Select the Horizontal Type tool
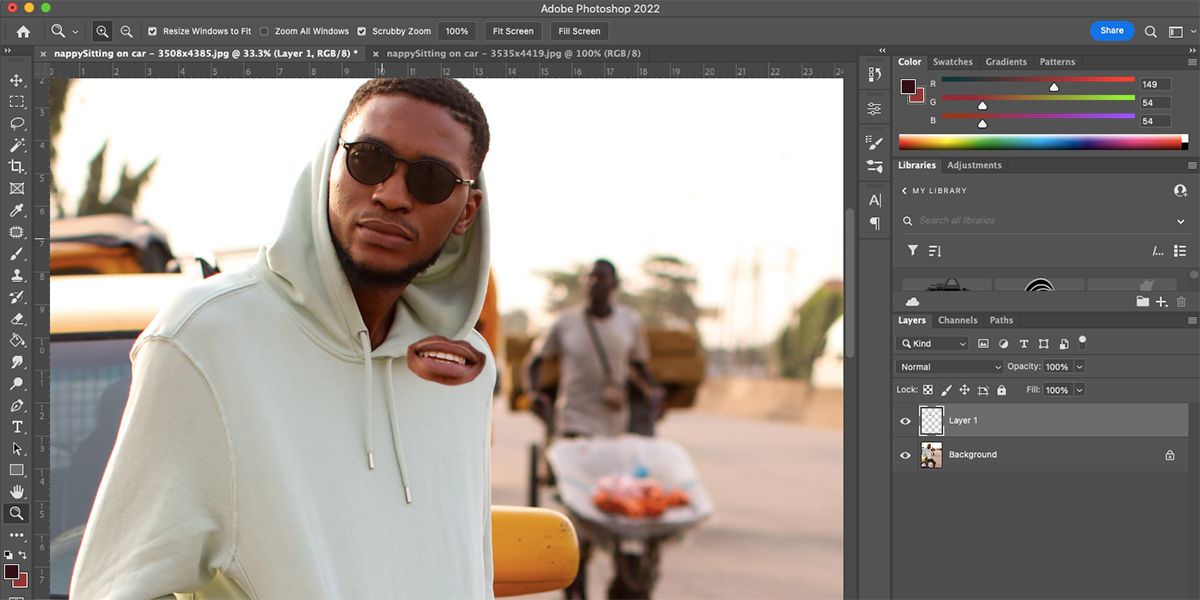This screenshot has height=600, width=1200. [16, 427]
